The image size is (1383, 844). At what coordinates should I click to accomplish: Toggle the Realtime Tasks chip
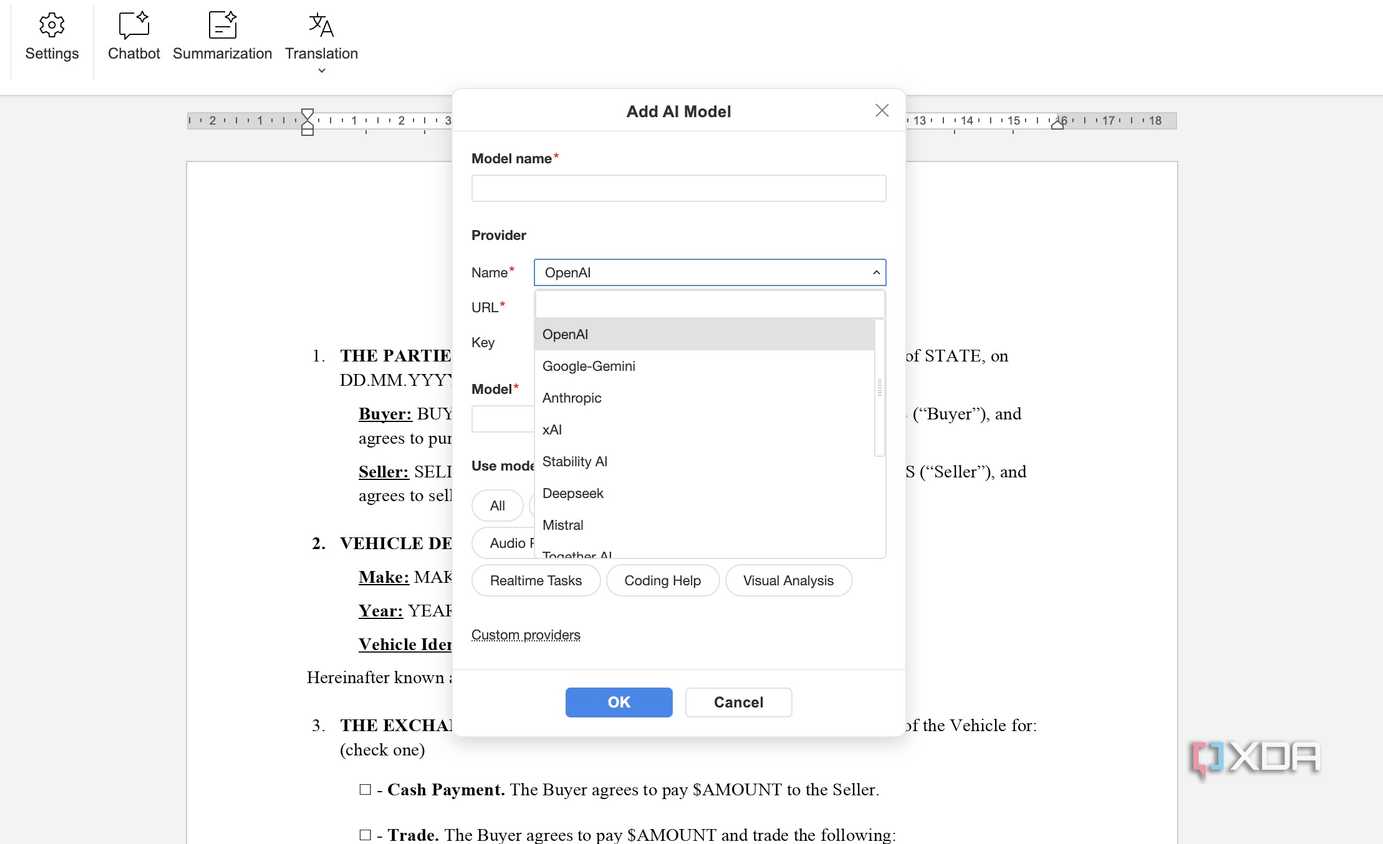point(536,581)
